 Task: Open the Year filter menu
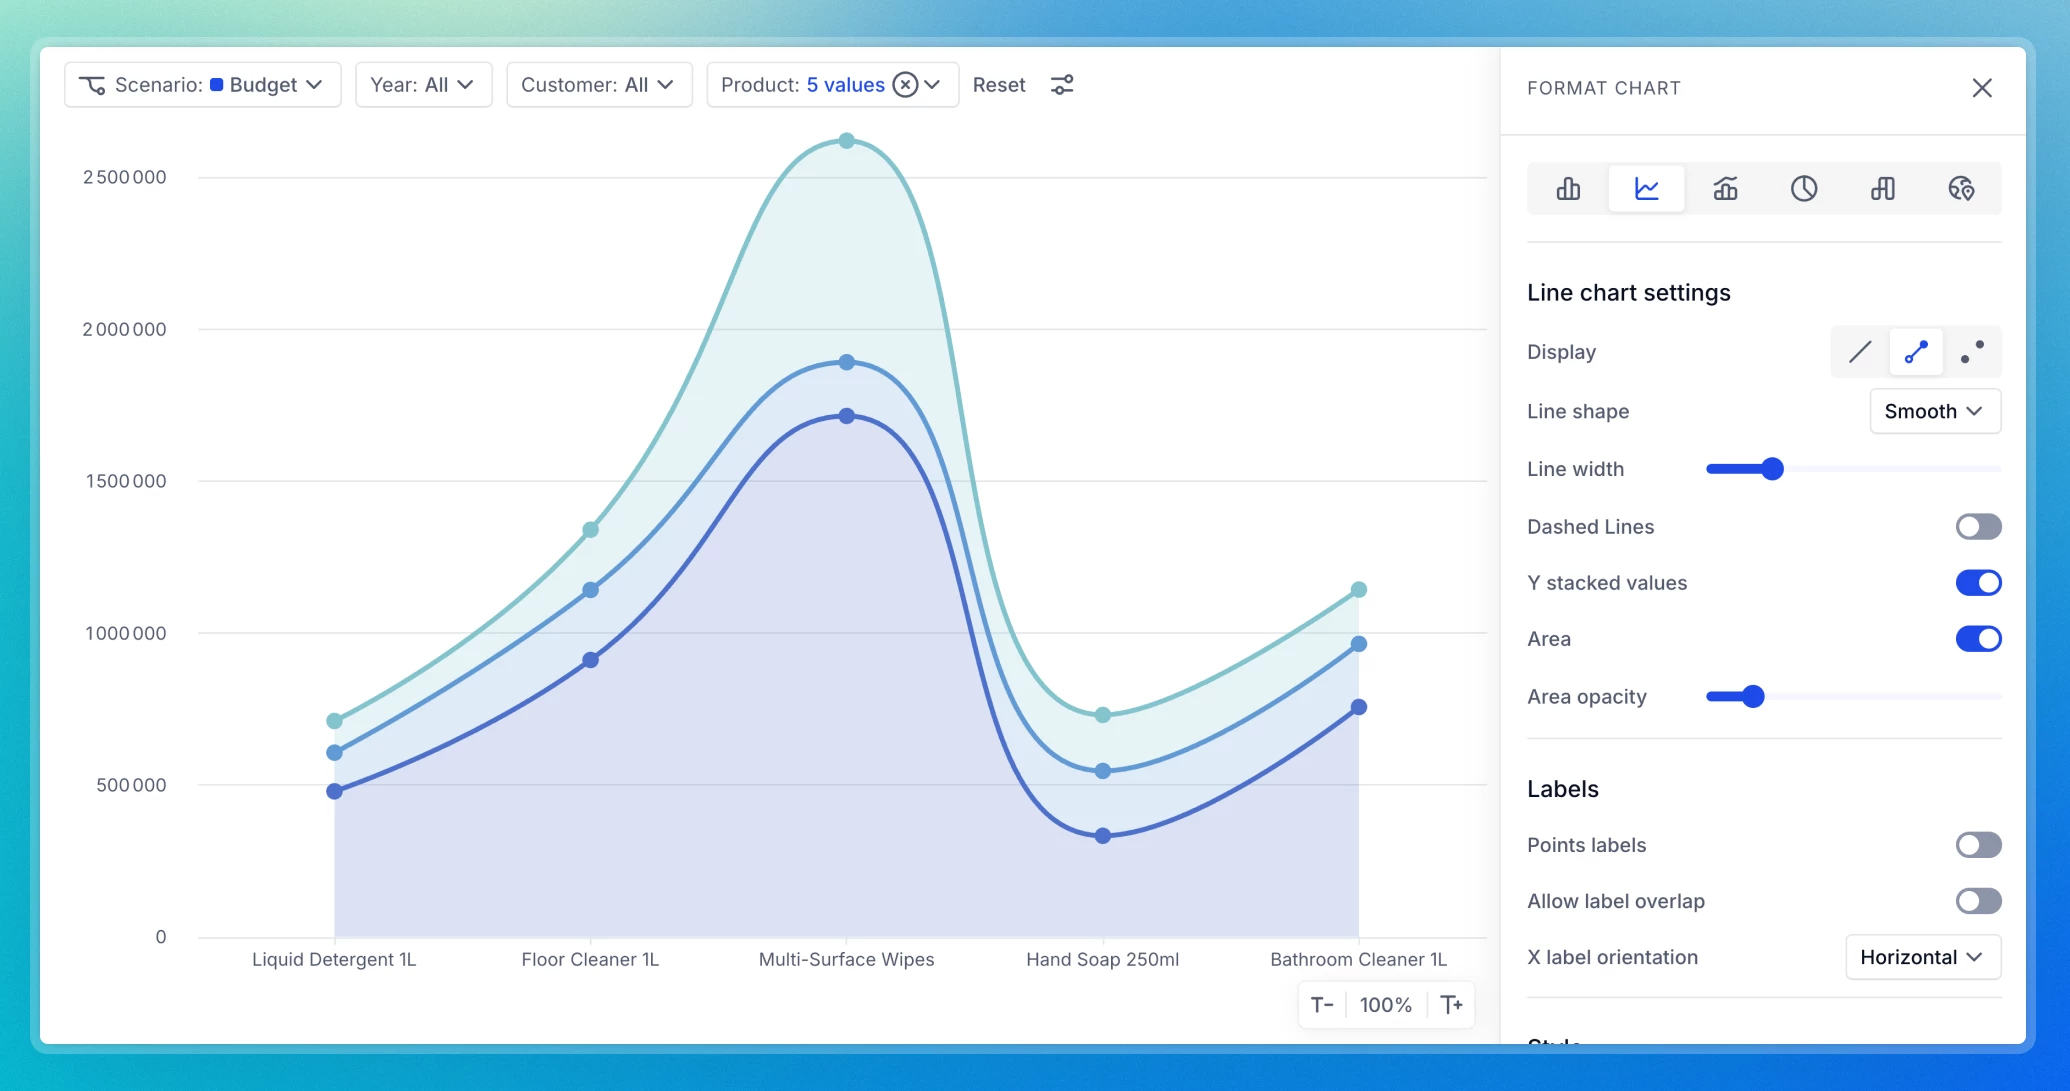423,85
